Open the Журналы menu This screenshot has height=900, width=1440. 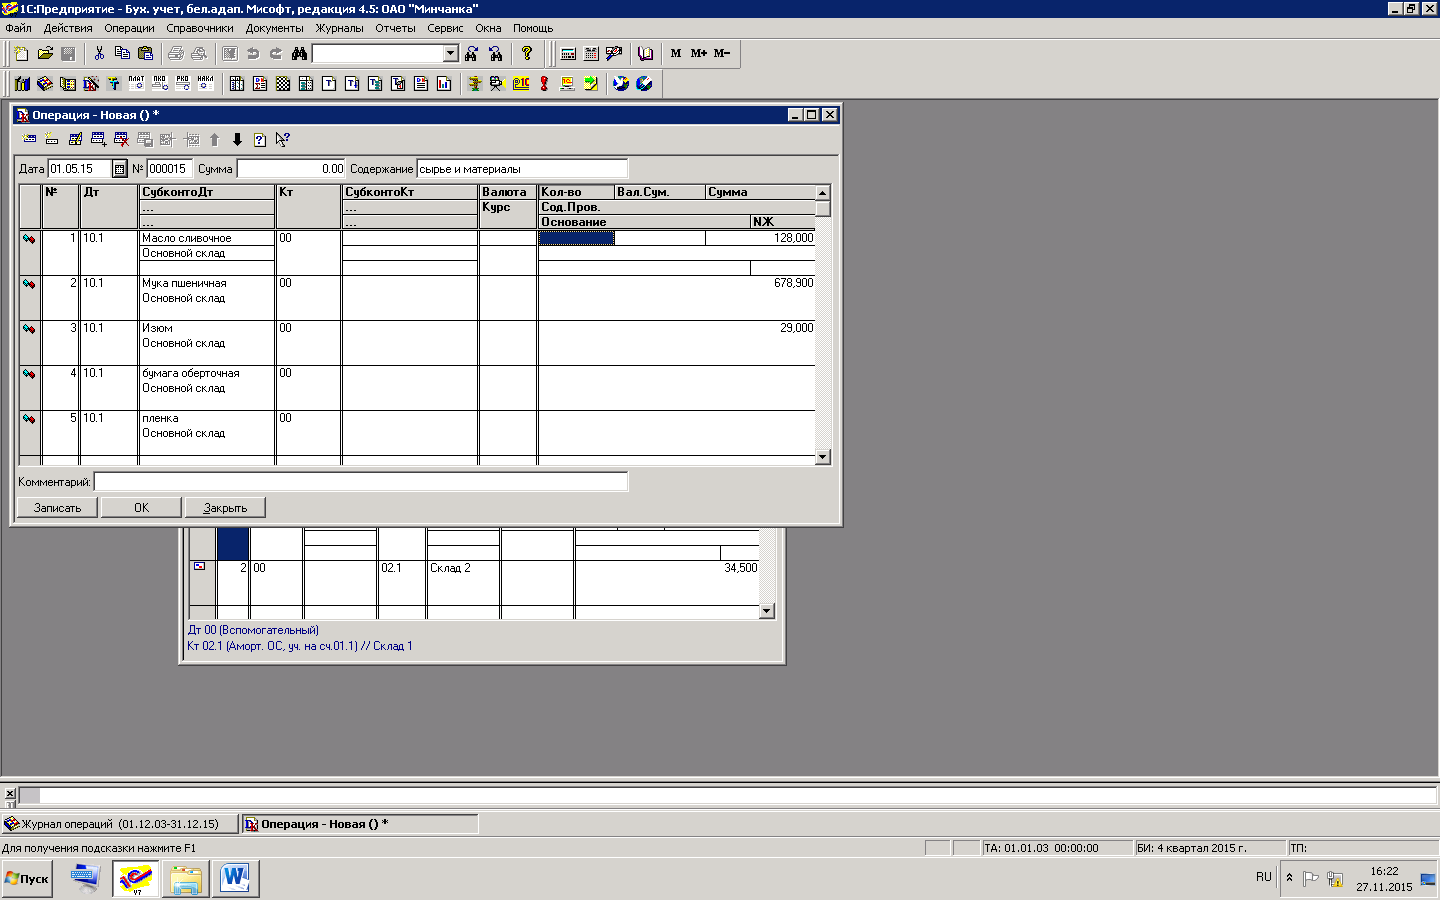pyautogui.click(x=340, y=28)
